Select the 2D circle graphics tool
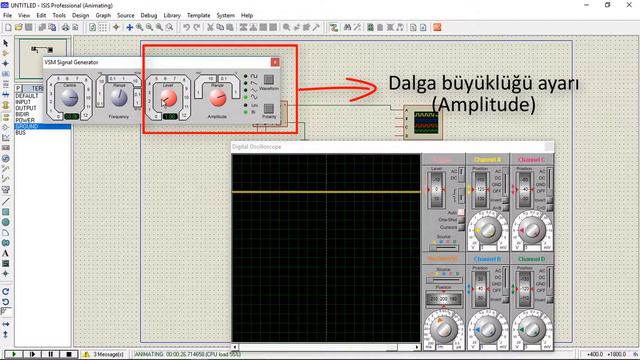Screen dimensions: 640x360 point(5,222)
